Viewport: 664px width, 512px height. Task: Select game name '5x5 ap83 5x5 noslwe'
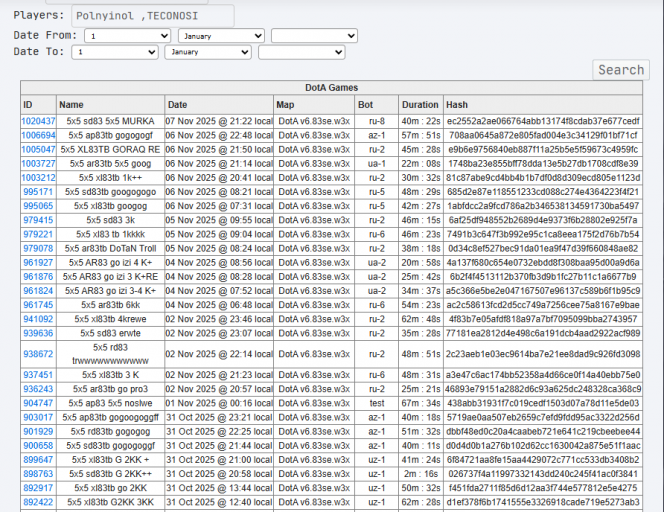[x=111, y=403]
